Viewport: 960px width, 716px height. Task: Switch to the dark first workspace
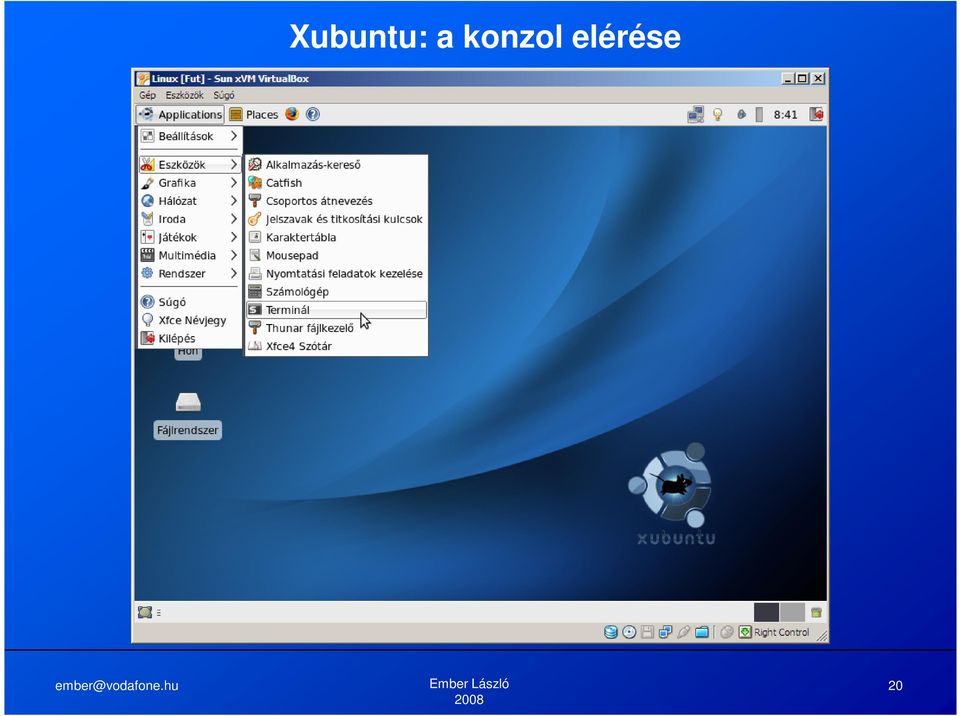(x=767, y=612)
